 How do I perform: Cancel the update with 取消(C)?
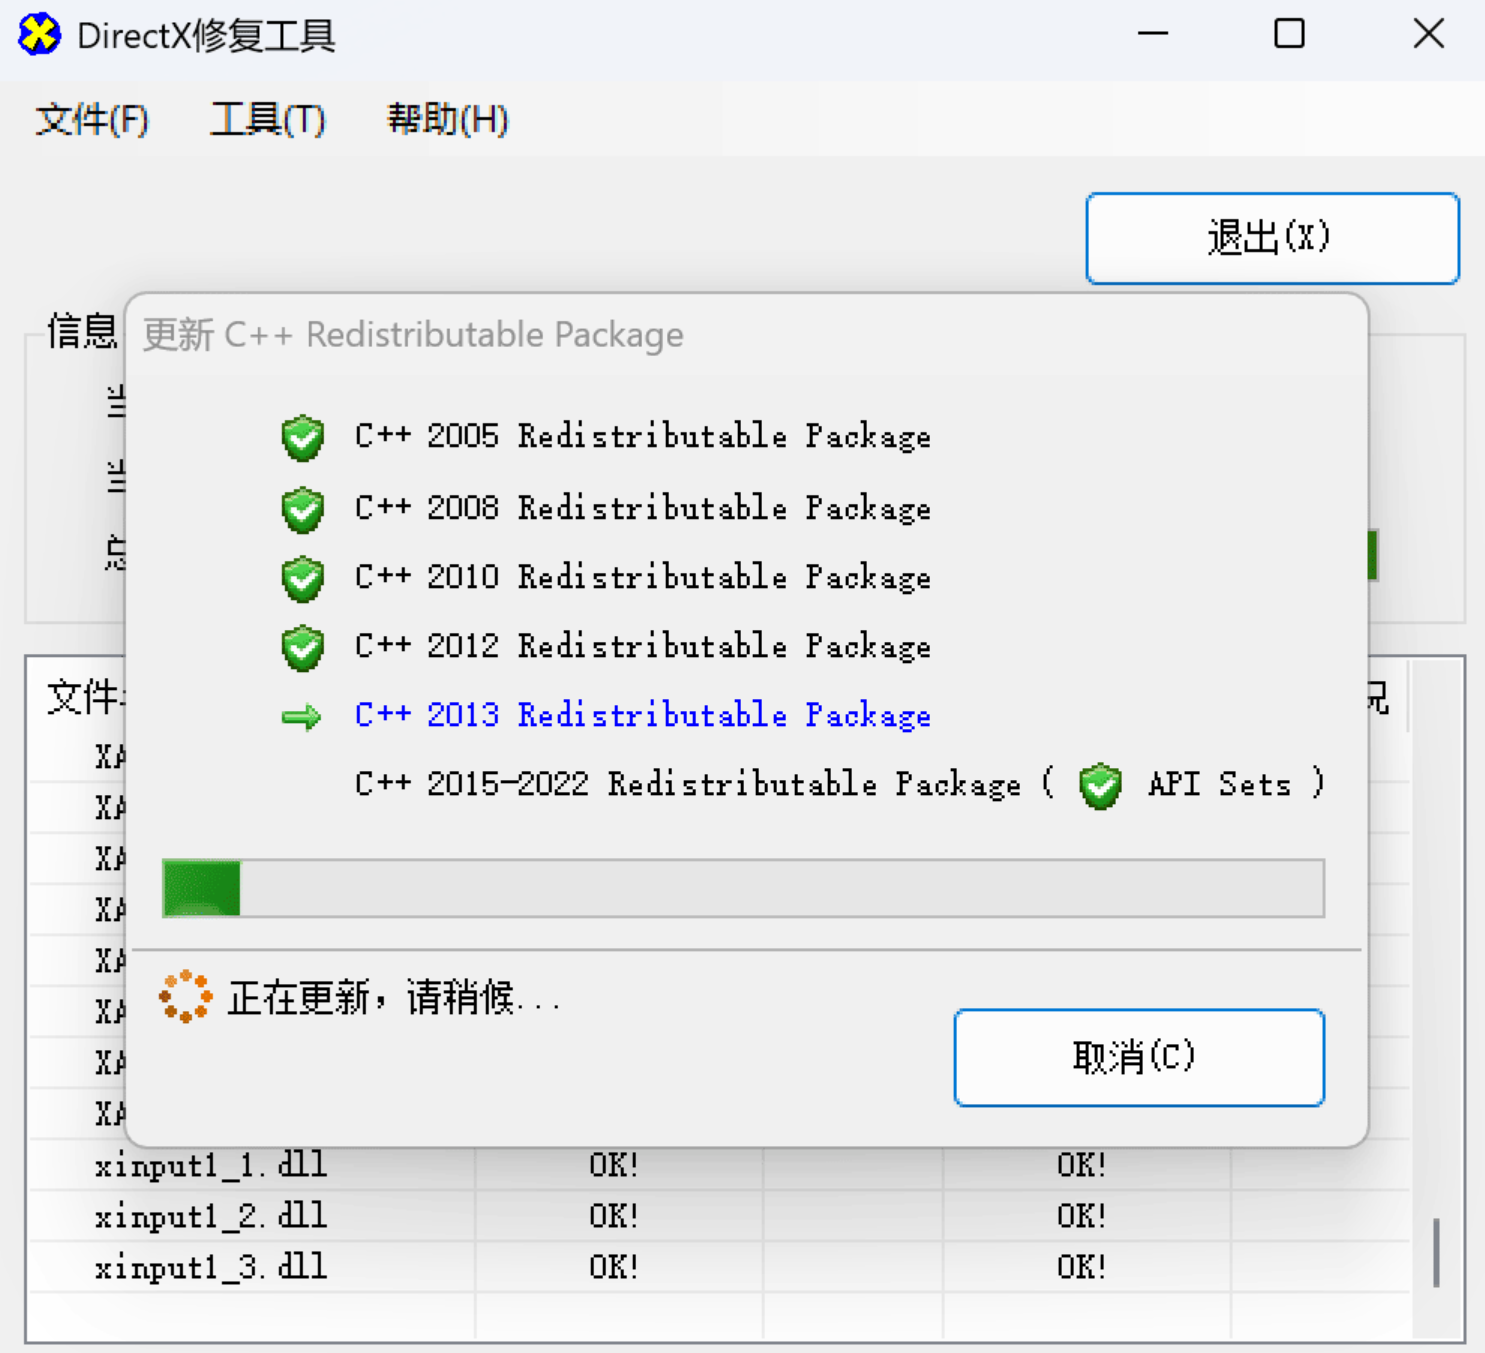pyautogui.click(x=1138, y=1057)
